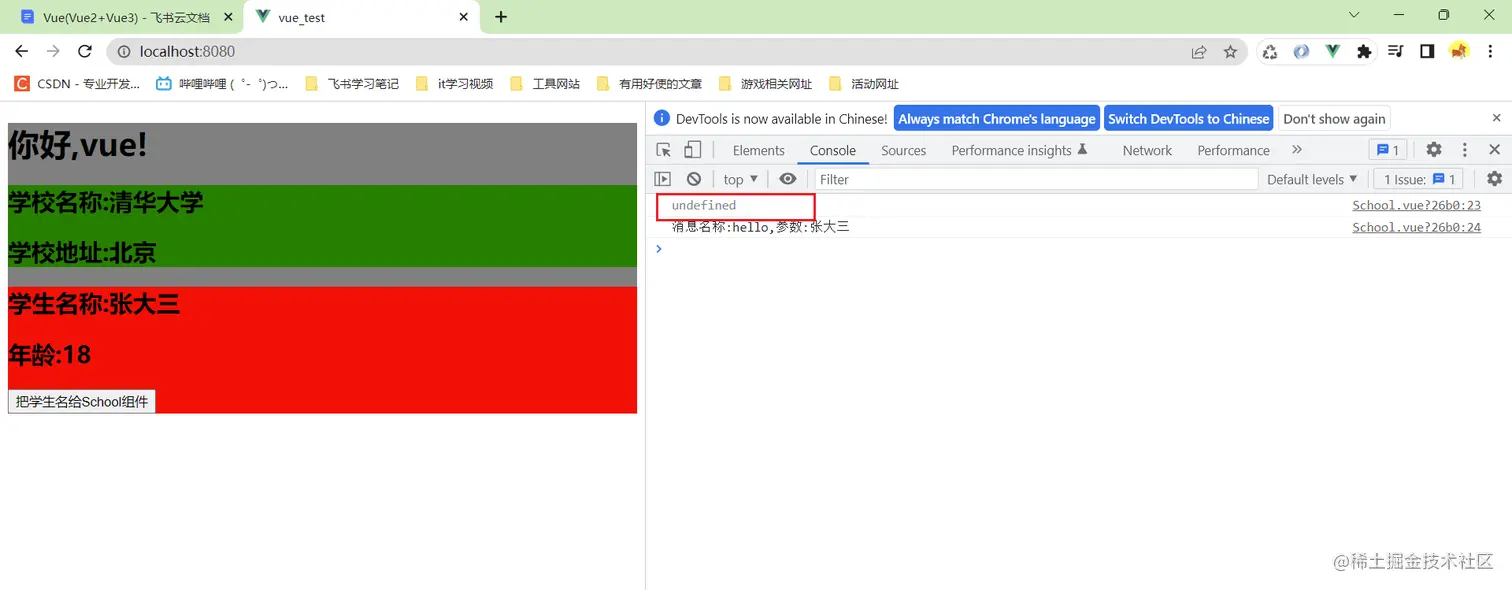Open the CSDN bookmark
Viewport: 1512px width, 590px height.
pyautogui.click(x=77, y=84)
